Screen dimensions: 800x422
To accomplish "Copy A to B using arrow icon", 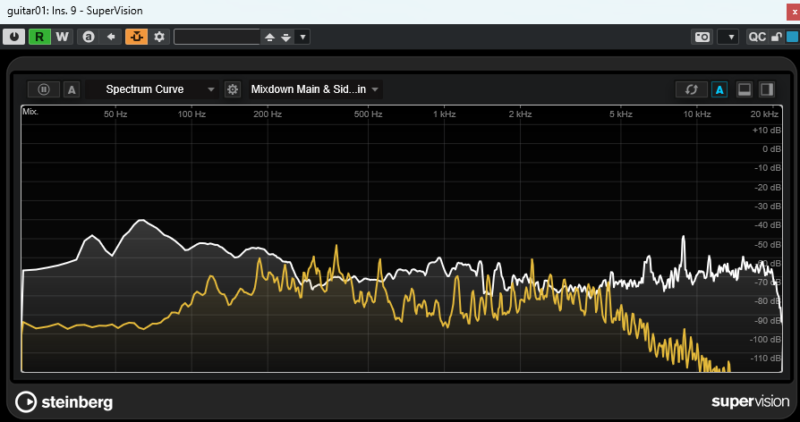I will tap(111, 37).
